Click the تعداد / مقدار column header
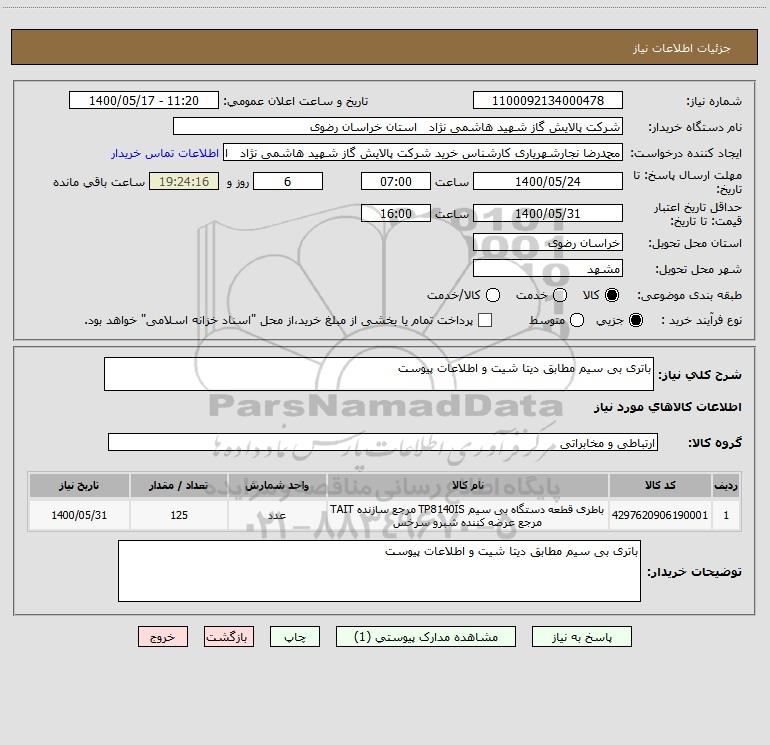The width and height of the screenshot is (770, 745). coord(179,485)
